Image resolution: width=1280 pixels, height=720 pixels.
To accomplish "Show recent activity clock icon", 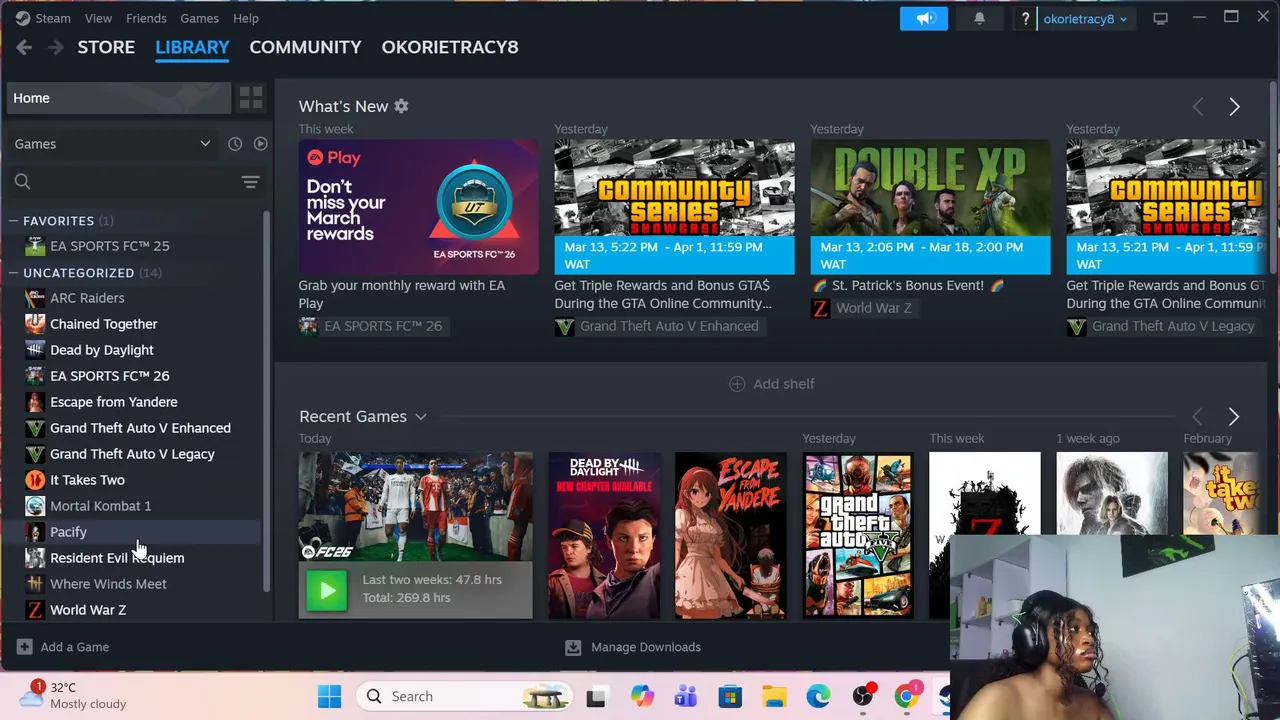I will (235, 144).
